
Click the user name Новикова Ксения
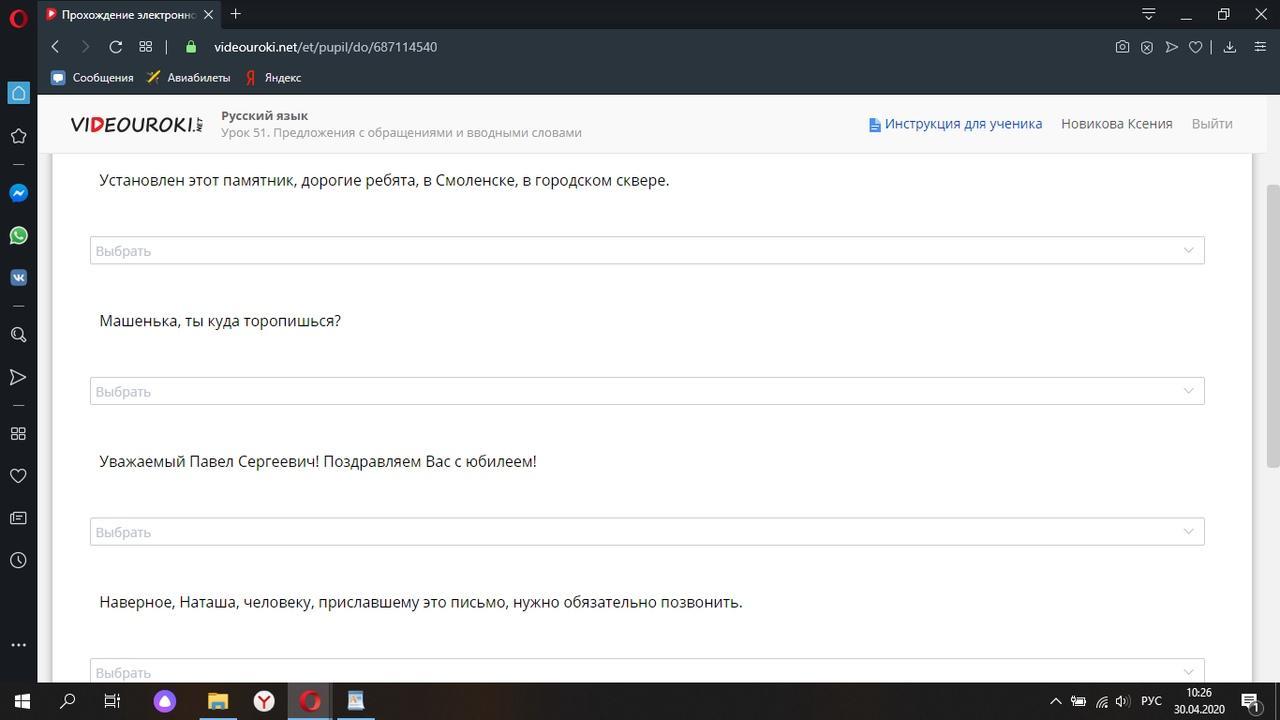tap(1117, 124)
